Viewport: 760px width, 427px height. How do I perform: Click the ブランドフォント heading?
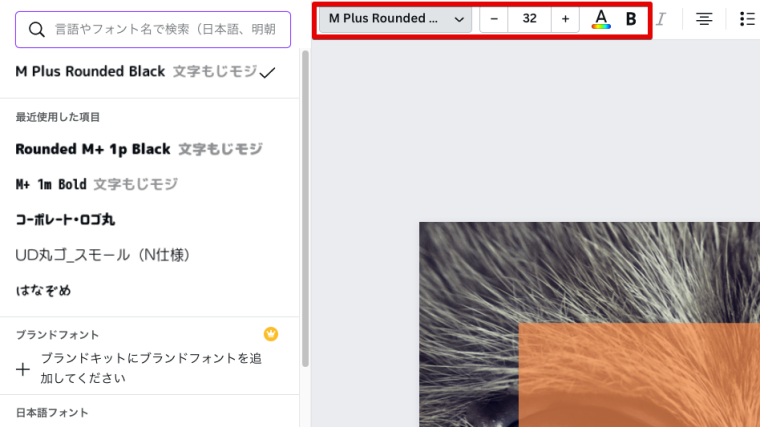[x=57, y=335]
